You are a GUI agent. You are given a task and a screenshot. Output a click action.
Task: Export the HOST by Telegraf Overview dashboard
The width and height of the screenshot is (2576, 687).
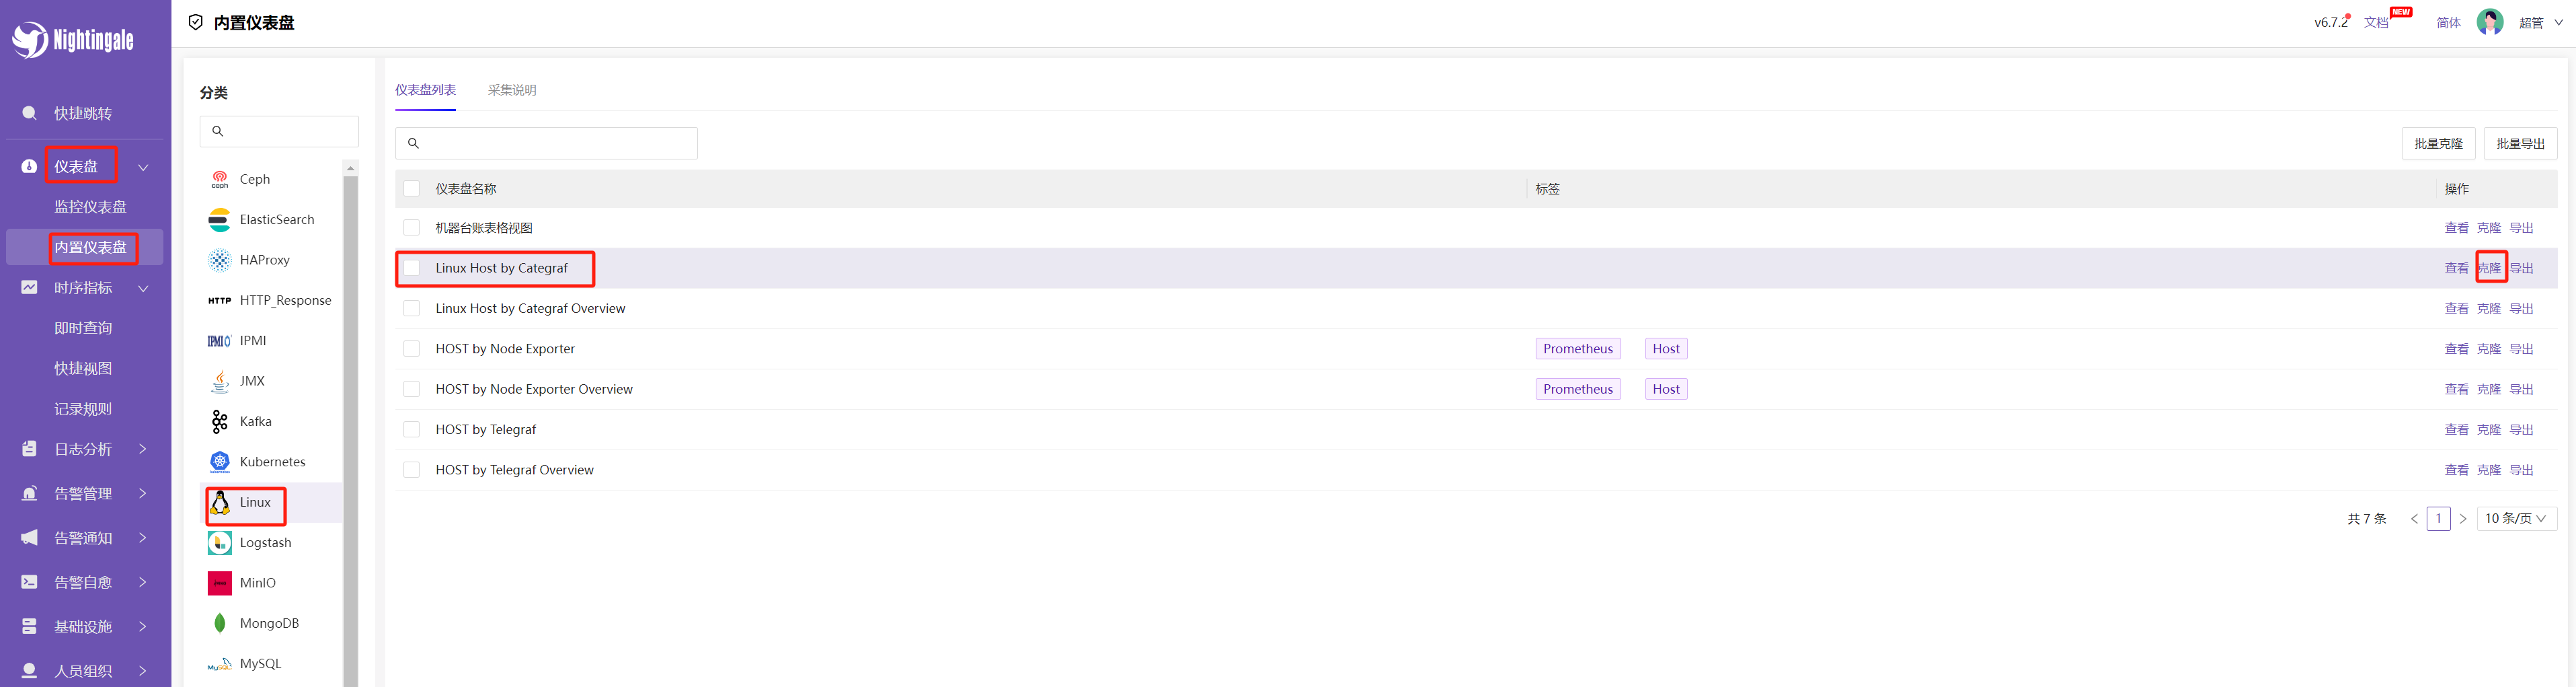2521,470
